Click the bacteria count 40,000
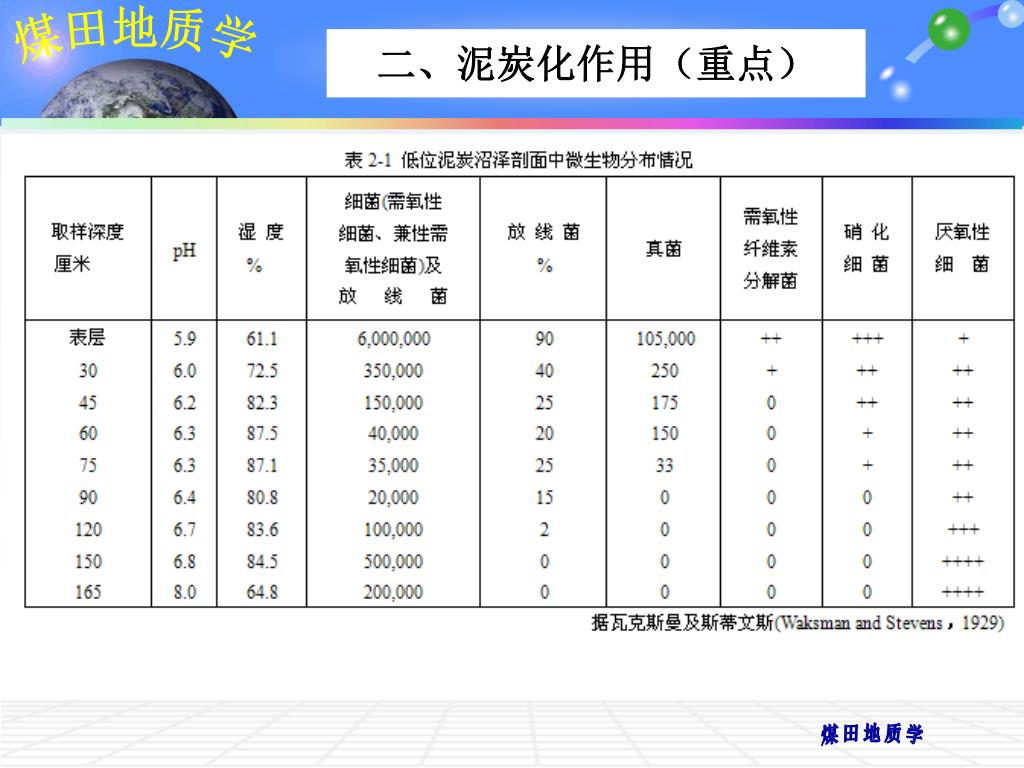1024x768 pixels. (x=393, y=434)
